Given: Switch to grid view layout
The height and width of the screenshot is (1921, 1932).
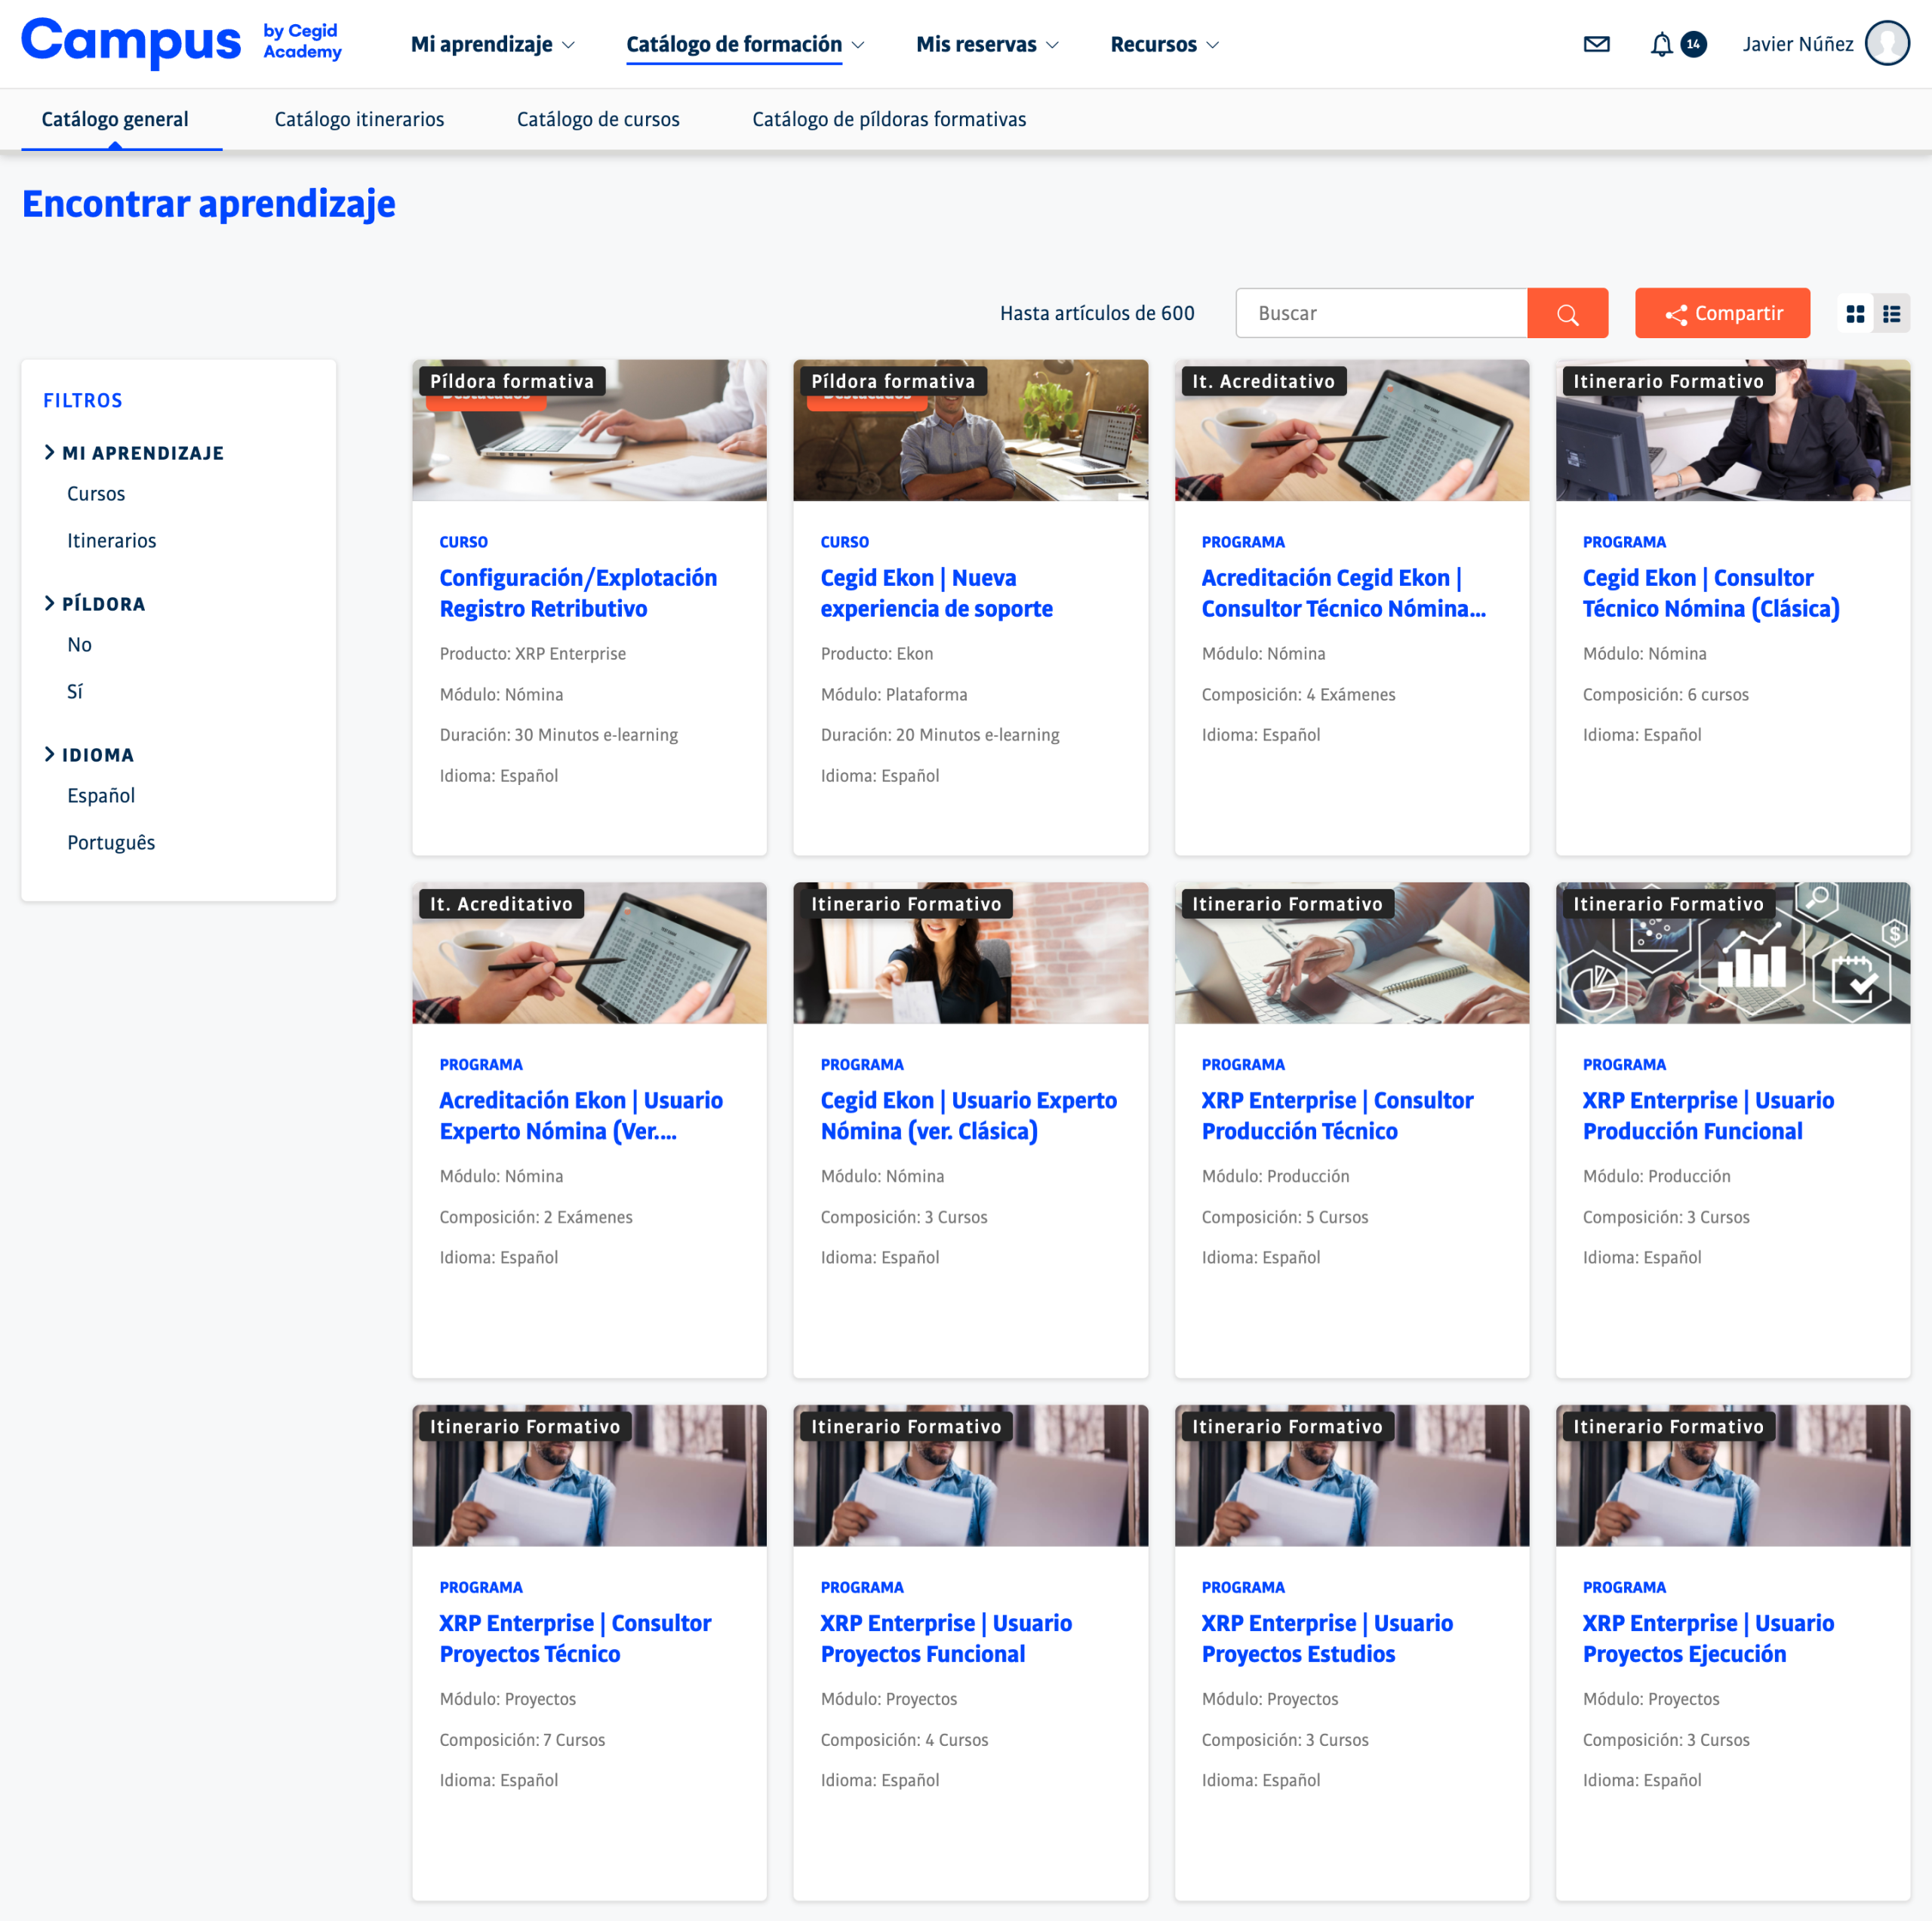Looking at the screenshot, I should (x=1855, y=313).
